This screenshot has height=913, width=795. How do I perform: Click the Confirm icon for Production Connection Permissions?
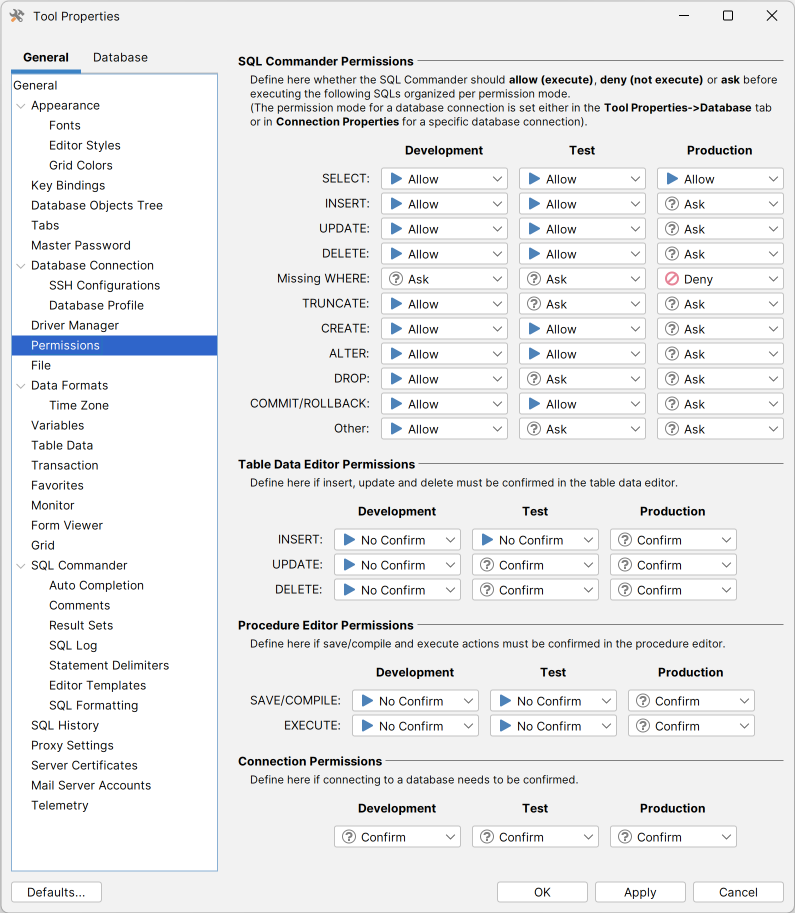coord(625,837)
